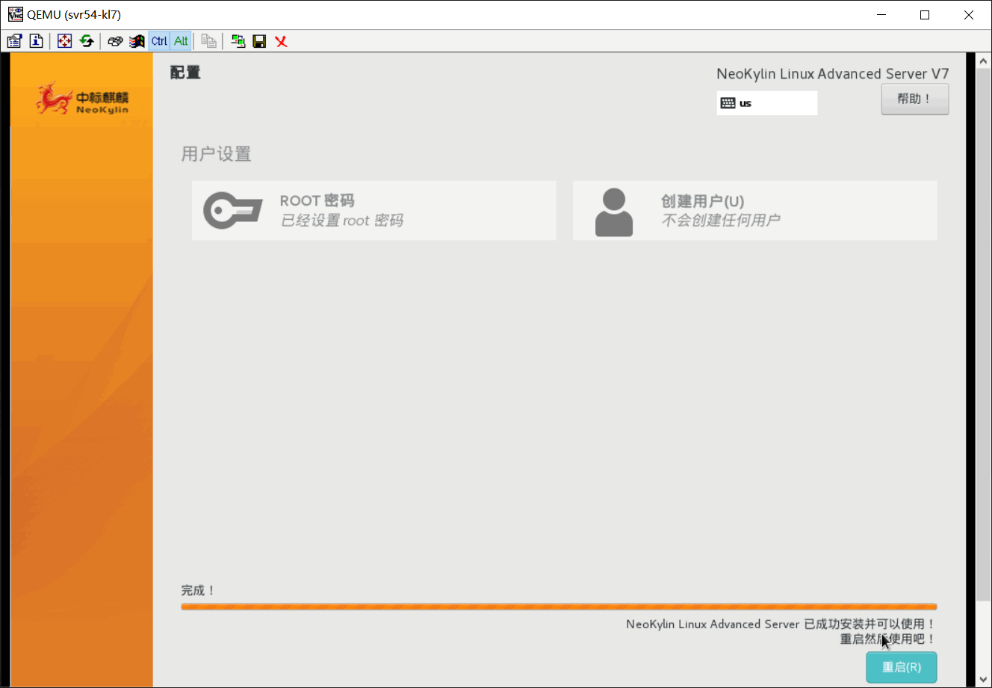The width and height of the screenshot is (992, 688).
Task: Toggle the Alt key button
Action: click(181, 41)
